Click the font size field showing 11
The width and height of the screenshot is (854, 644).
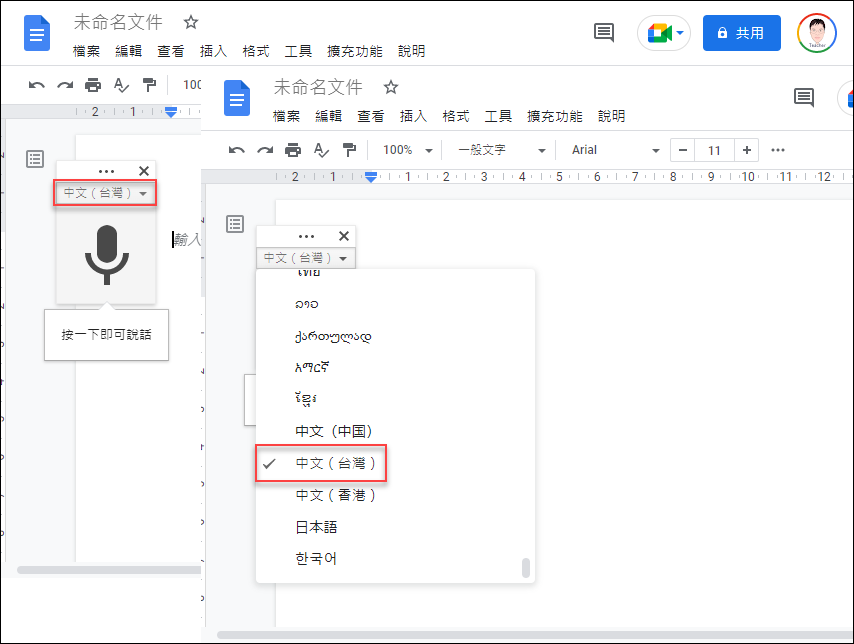pyautogui.click(x=715, y=150)
